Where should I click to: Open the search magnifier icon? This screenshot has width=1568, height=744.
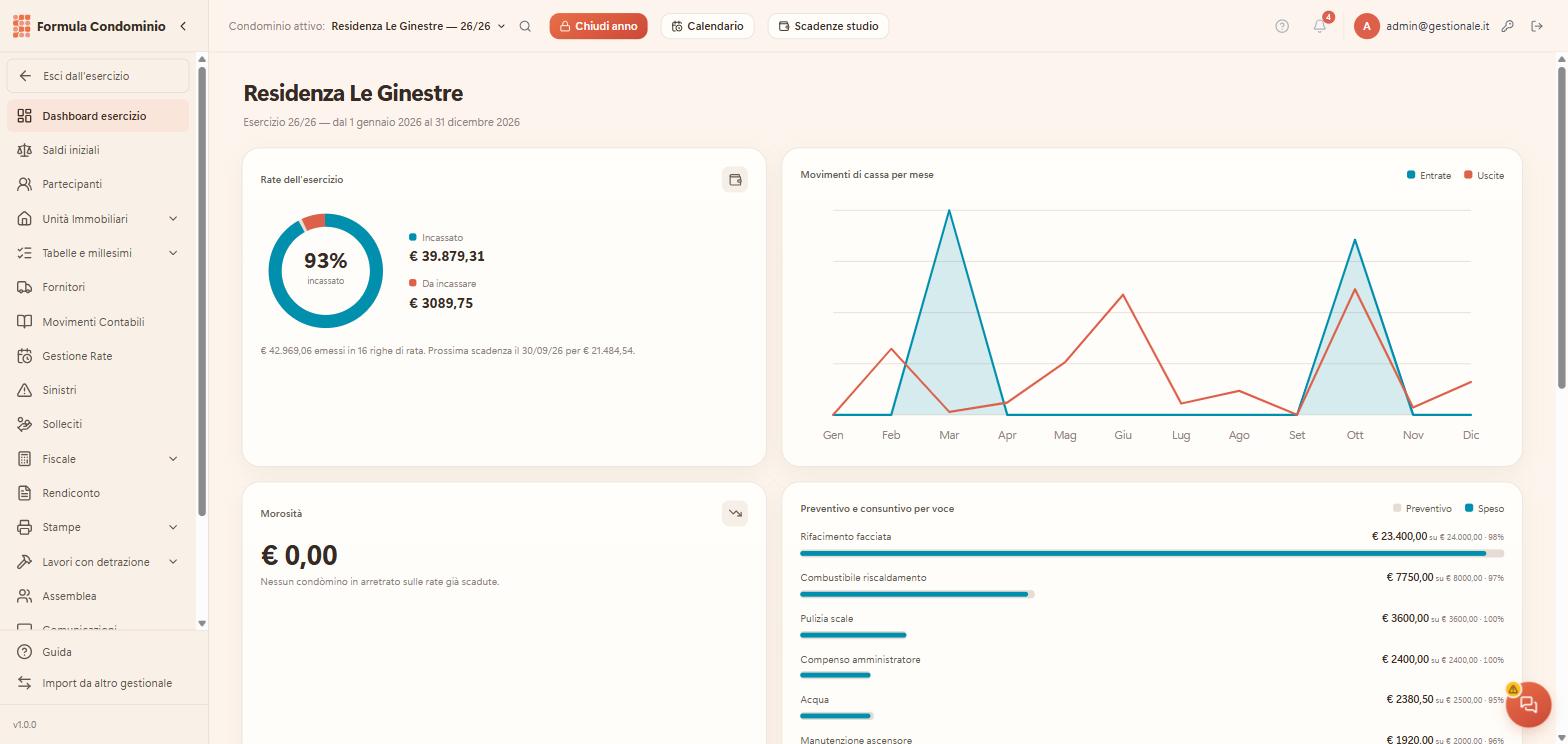(x=525, y=26)
